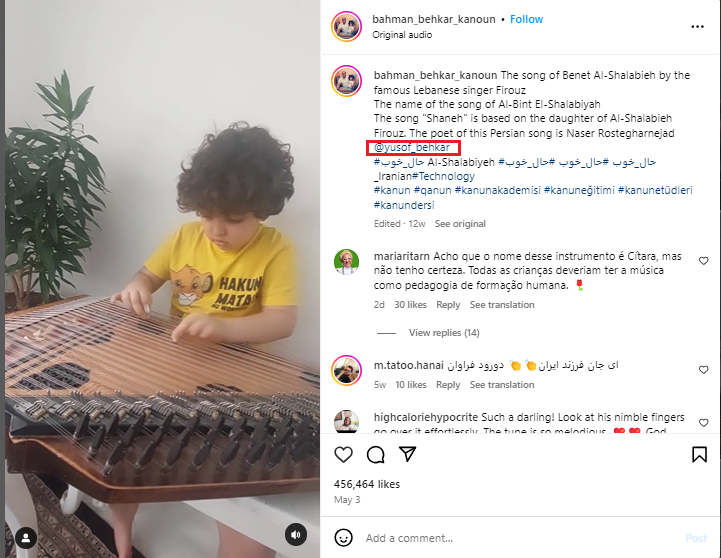
Task: See translation of mariaritarn's comment
Action: [502, 305]
